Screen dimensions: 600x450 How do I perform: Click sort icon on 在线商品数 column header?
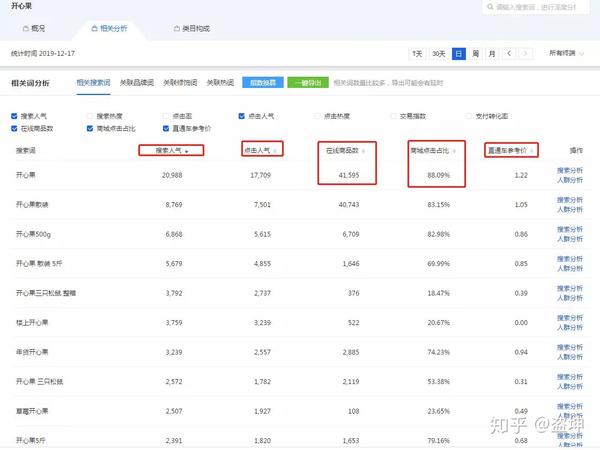(363, 151)
